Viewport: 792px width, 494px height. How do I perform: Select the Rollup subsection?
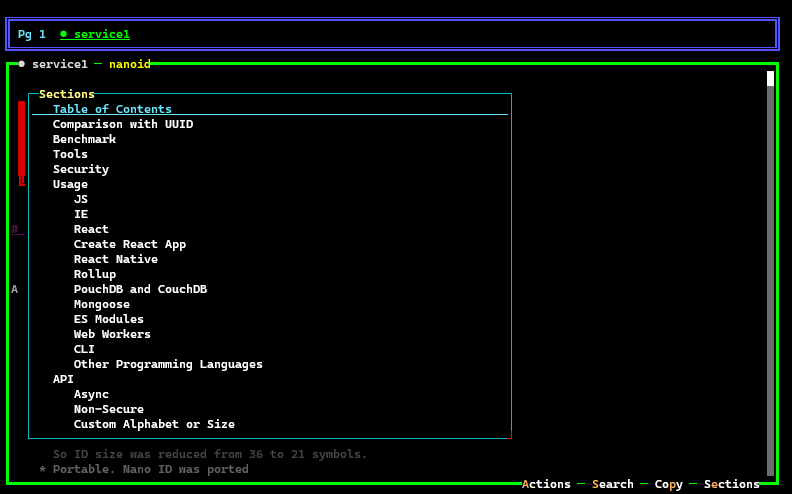pos(95,274)
